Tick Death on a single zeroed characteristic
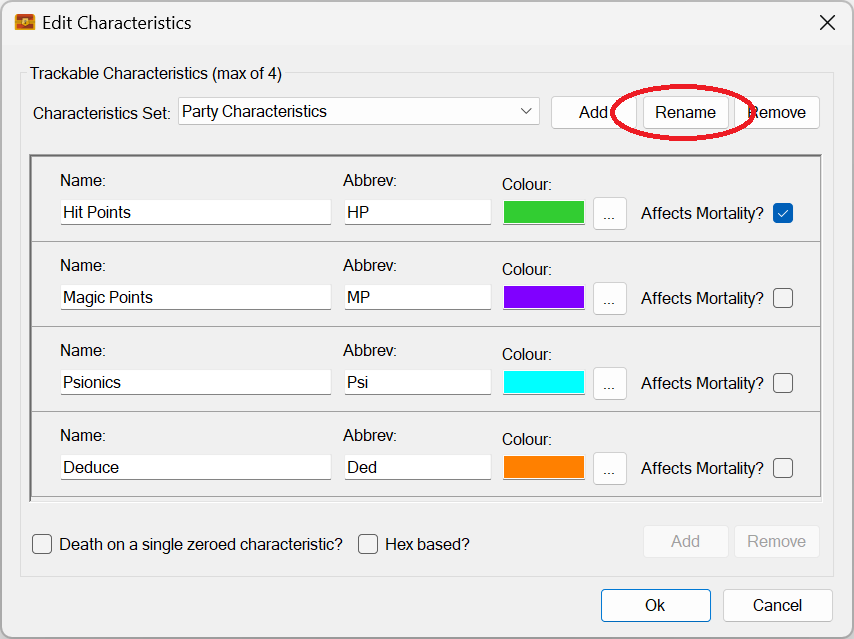The image size is (854, 639). 42,544
